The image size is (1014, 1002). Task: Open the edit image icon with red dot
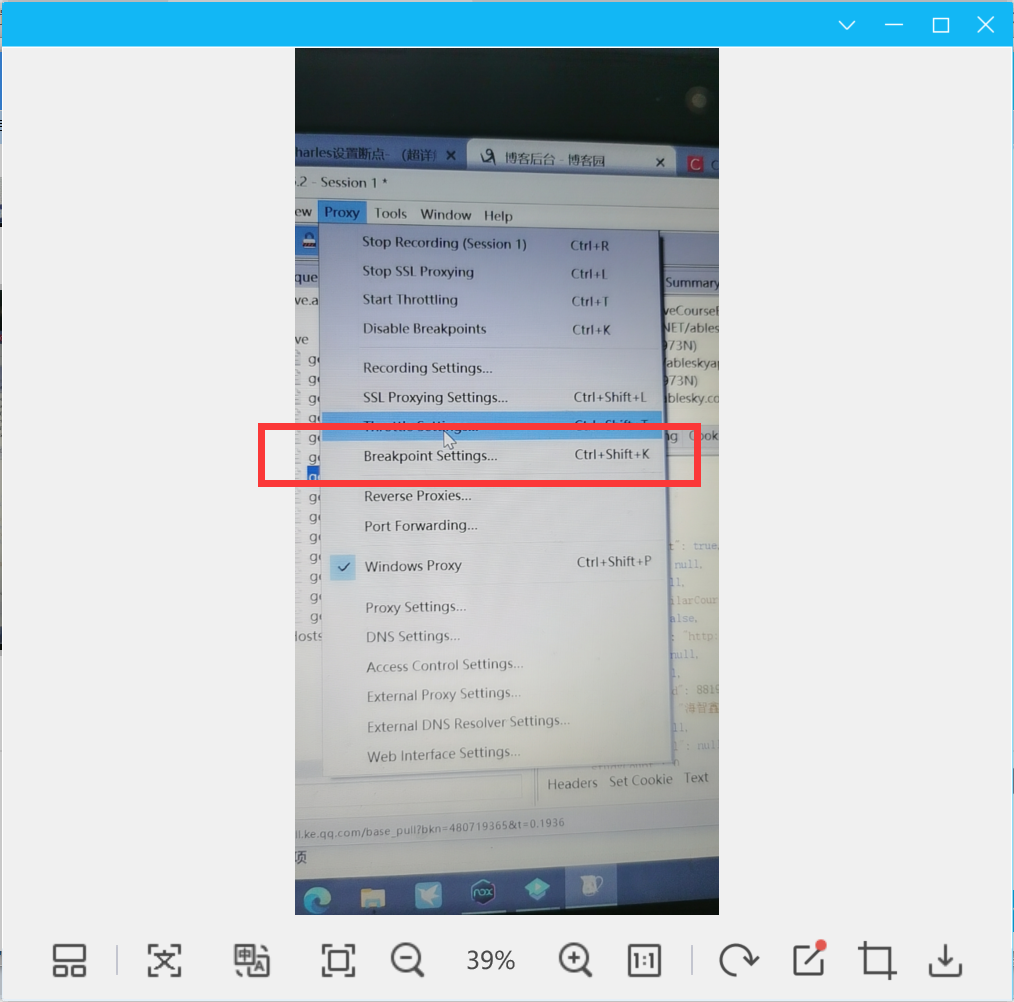(810, 959)
